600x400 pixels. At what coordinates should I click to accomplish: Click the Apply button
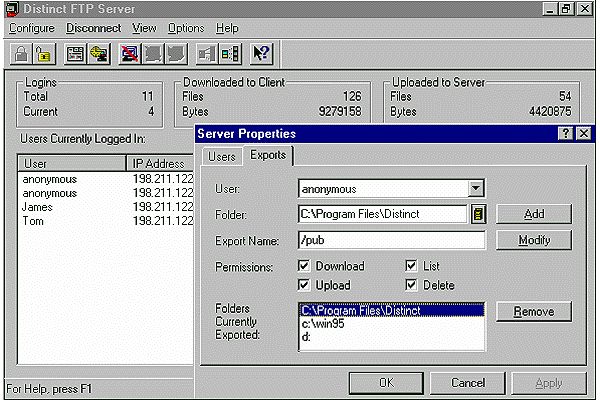[549, 383]
